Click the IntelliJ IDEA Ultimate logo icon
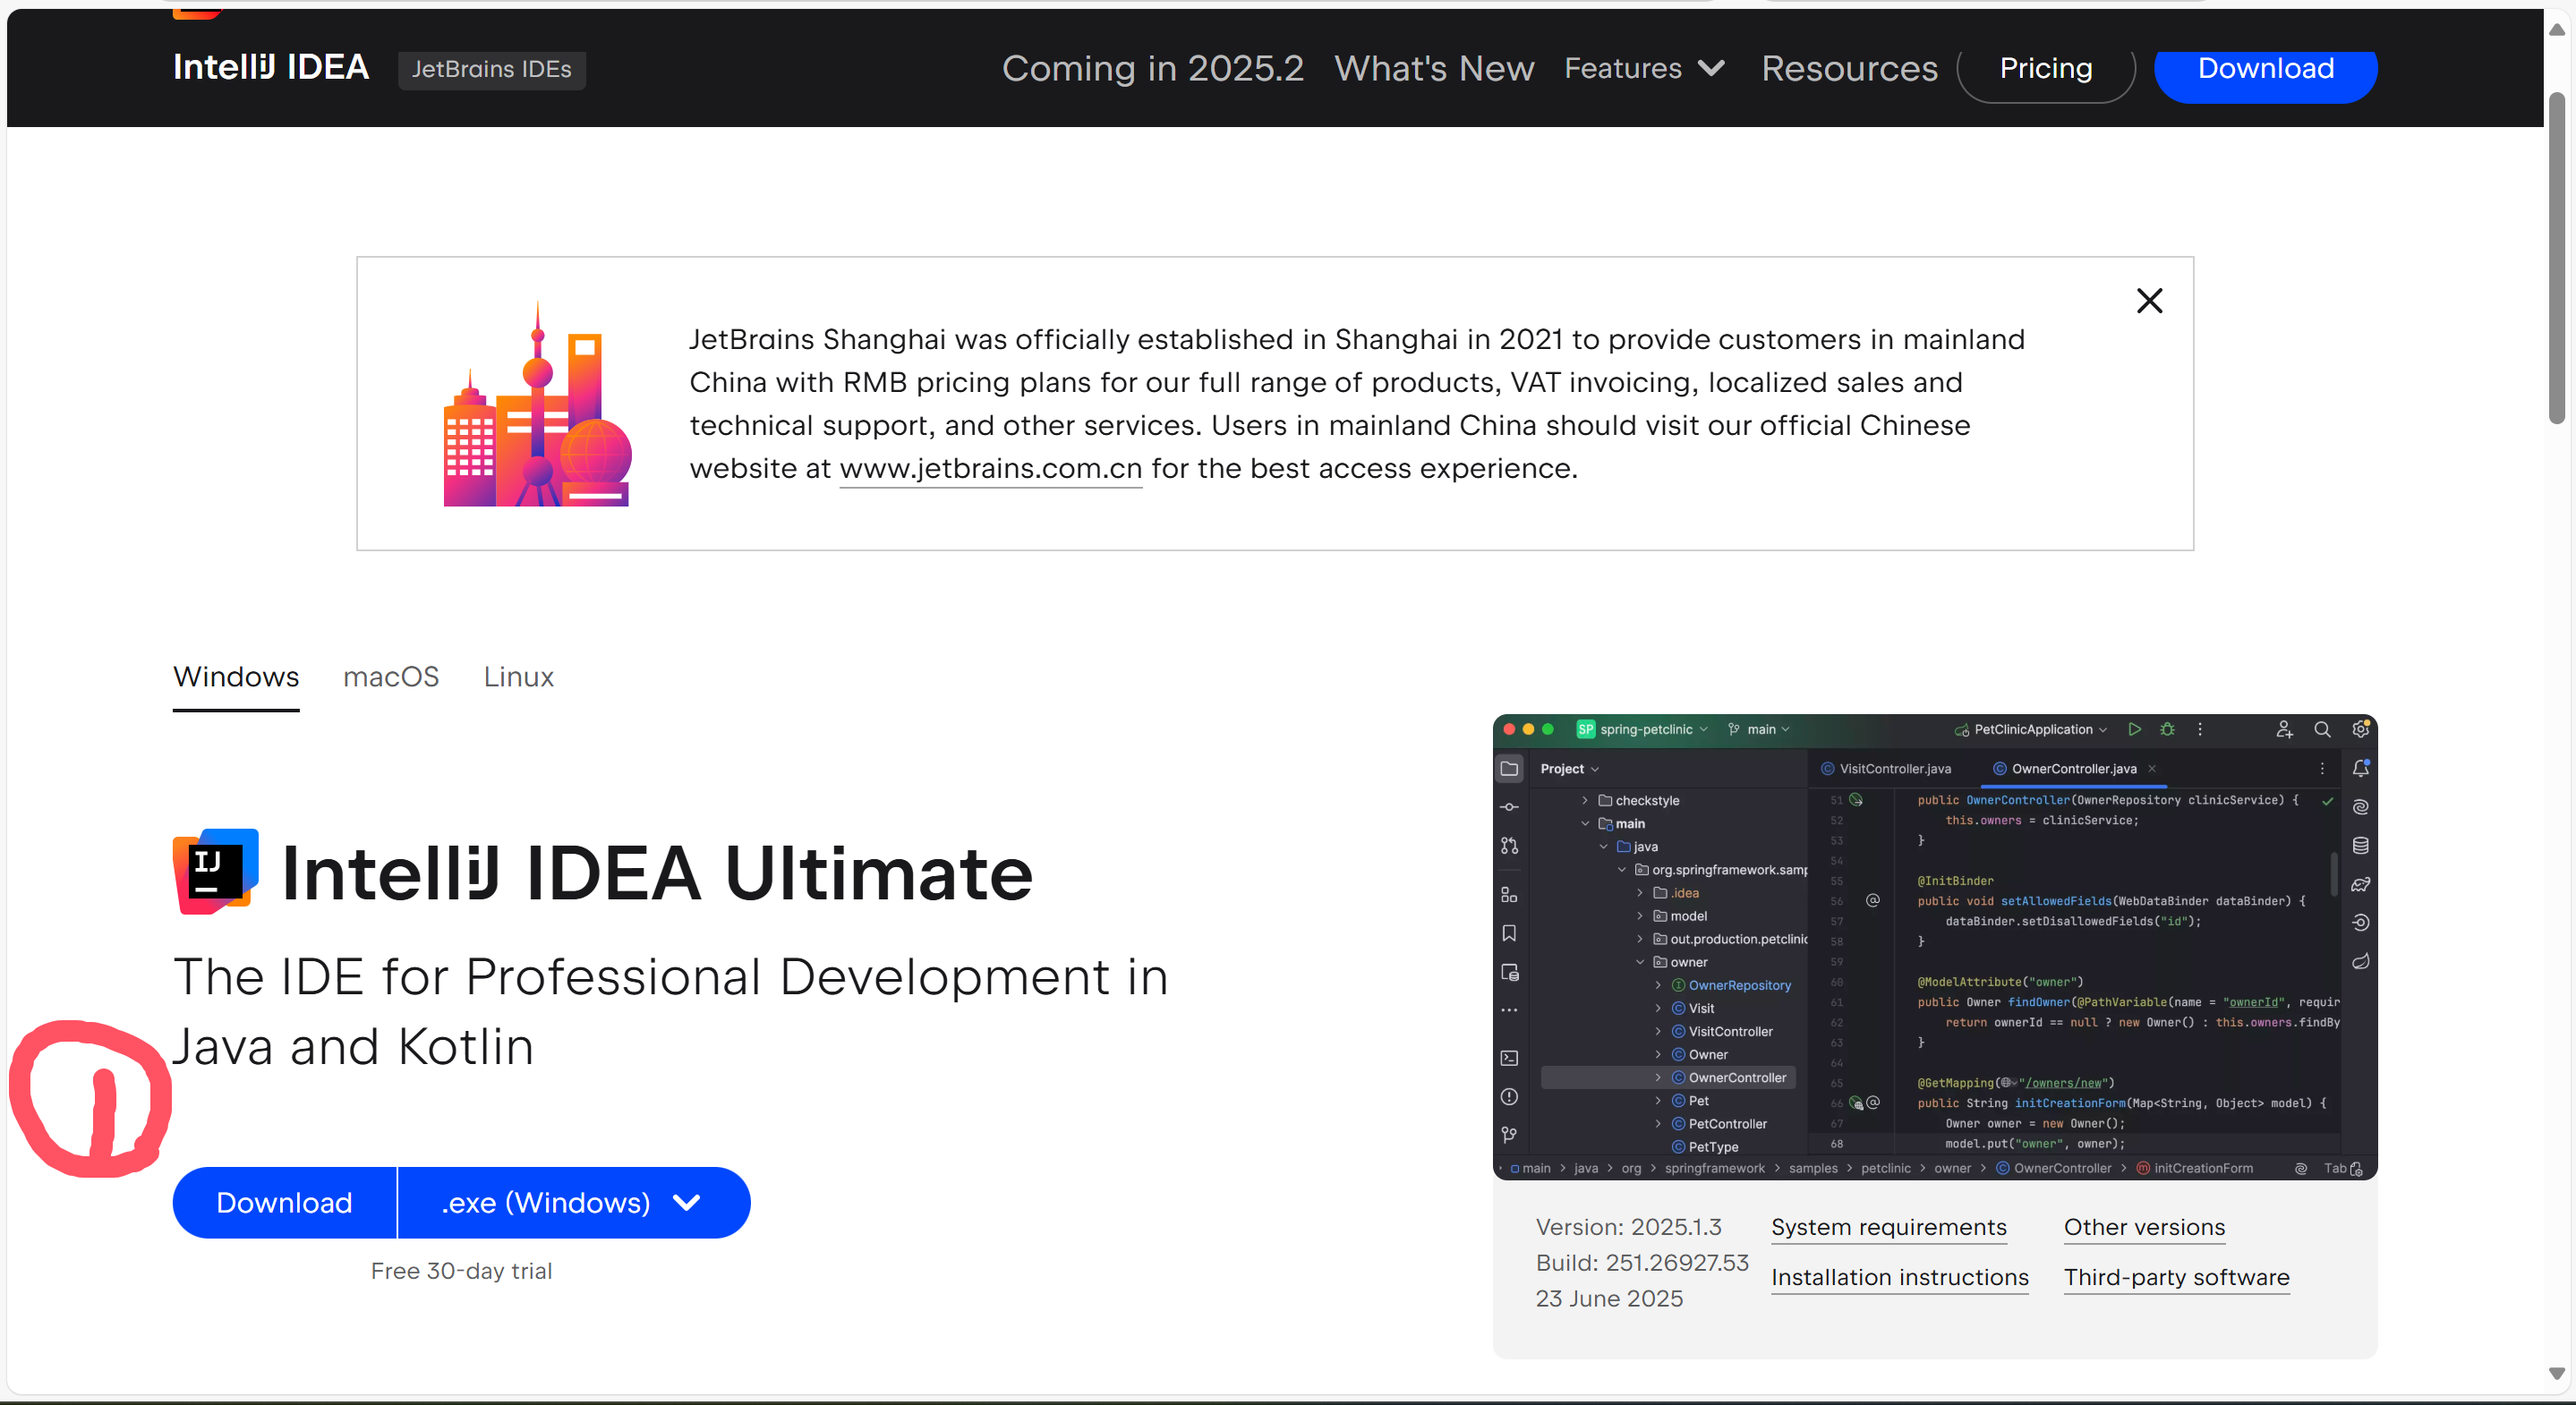The image size is (2576, 1405). [x=216, y=871]
